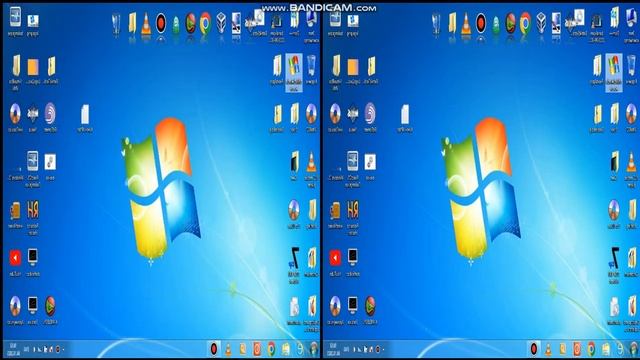Click VLC button in right taskbar
This screenshot has width=640, height=360.
click(x=548, y=349)
